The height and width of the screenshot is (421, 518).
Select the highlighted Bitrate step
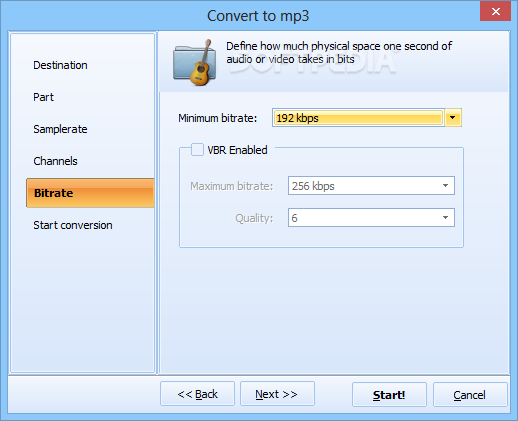(90, 193)
